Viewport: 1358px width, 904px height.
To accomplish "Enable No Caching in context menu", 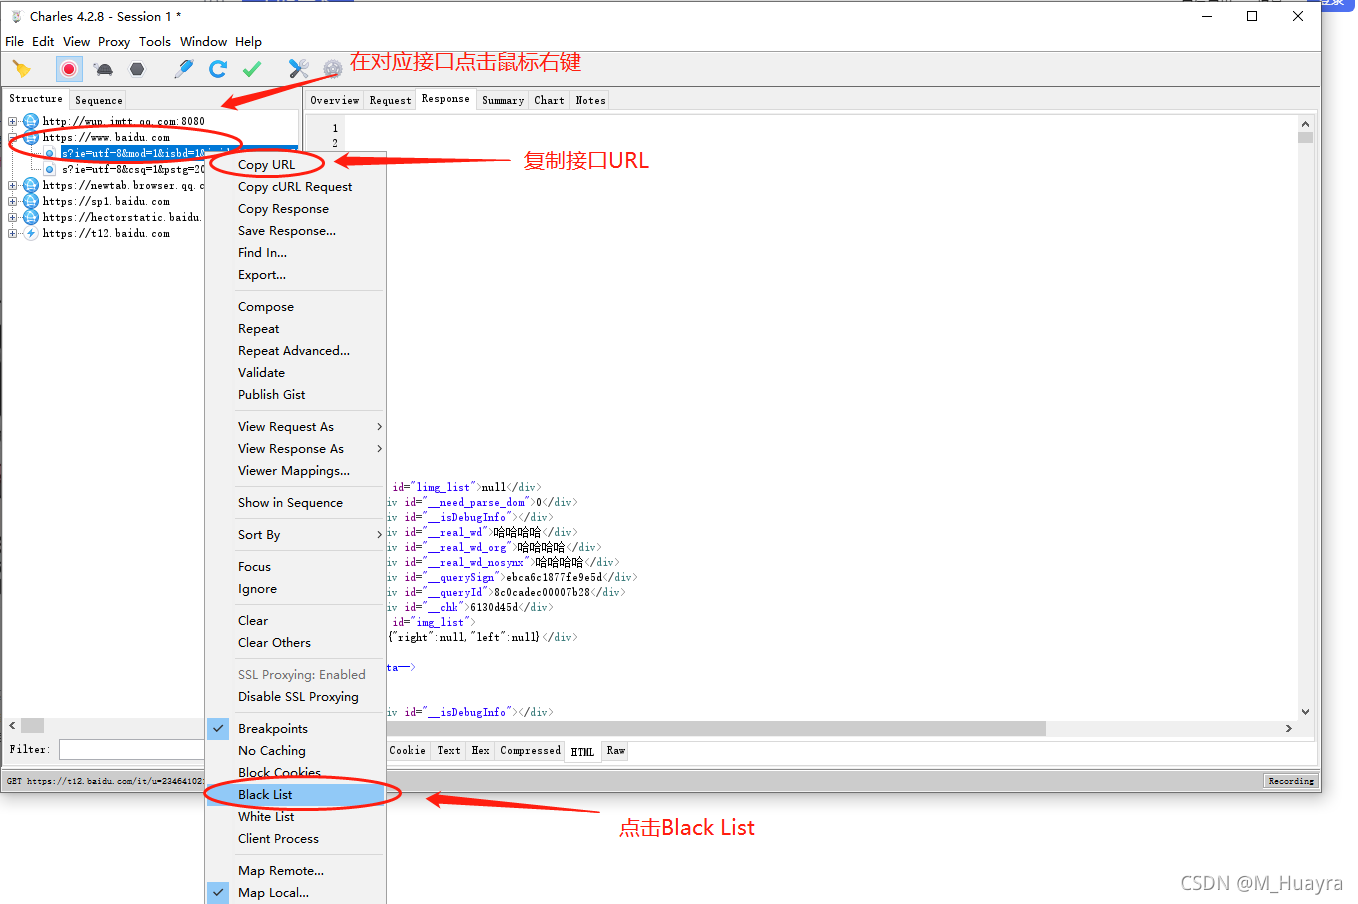I will click(295, 751).
